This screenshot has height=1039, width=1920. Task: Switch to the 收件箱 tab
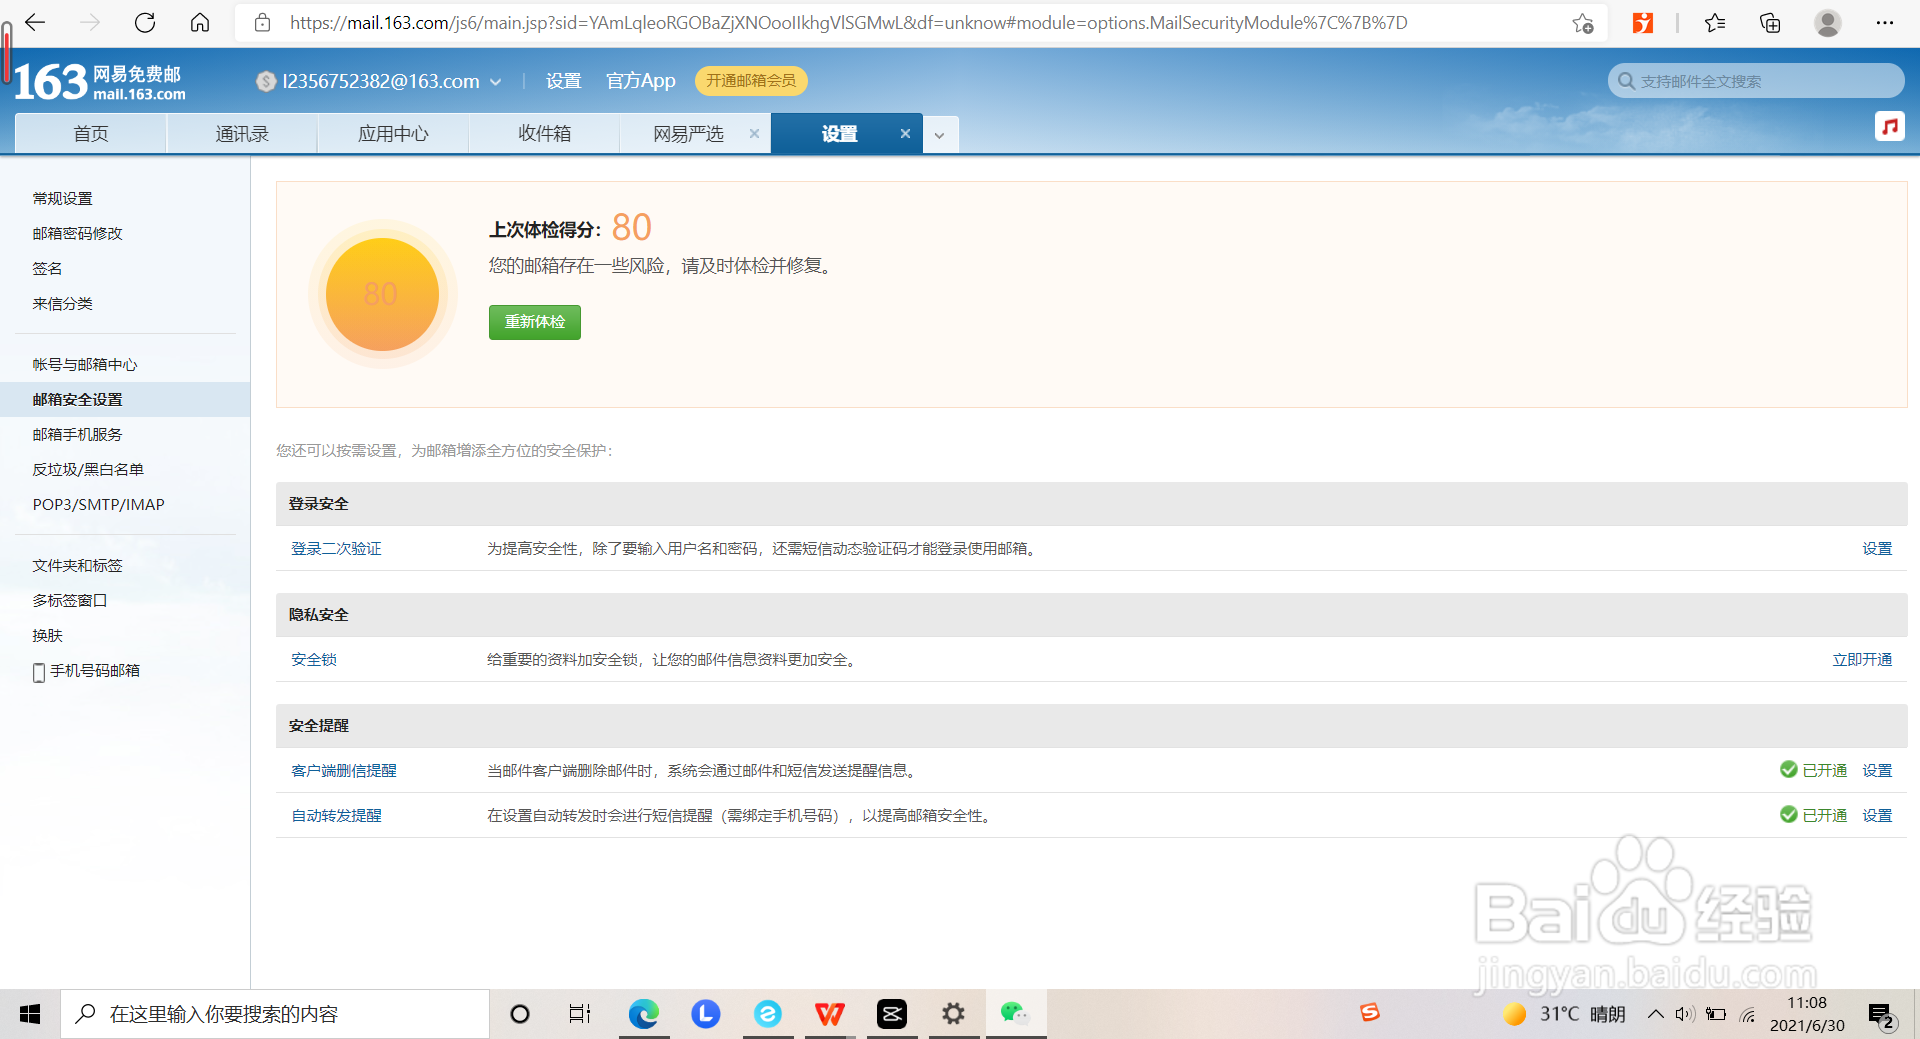click(544, 133)
